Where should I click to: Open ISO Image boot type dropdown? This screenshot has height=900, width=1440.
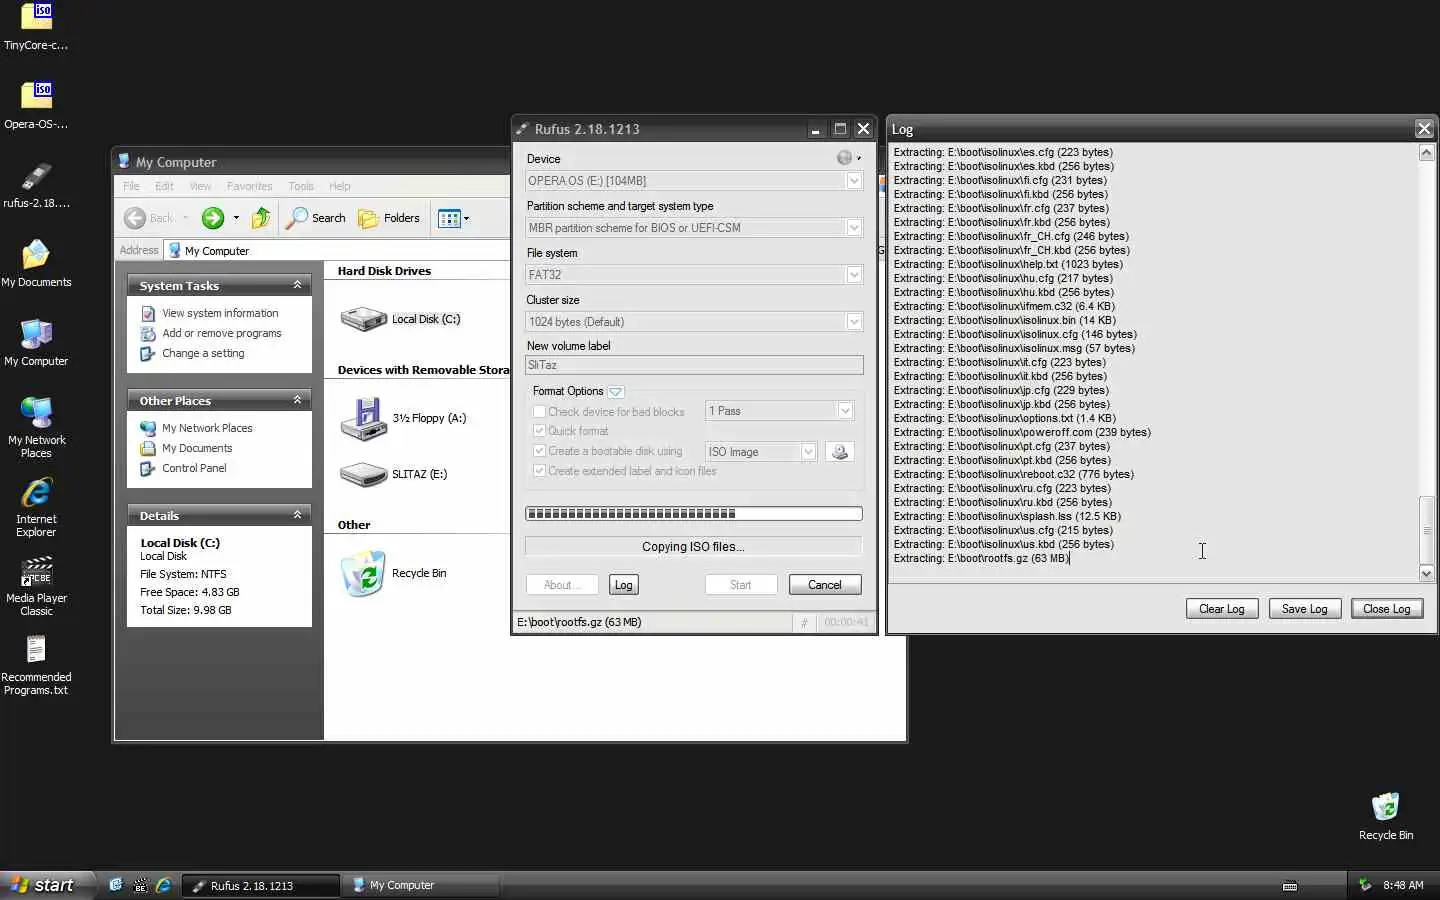click(x=761, y=452)
